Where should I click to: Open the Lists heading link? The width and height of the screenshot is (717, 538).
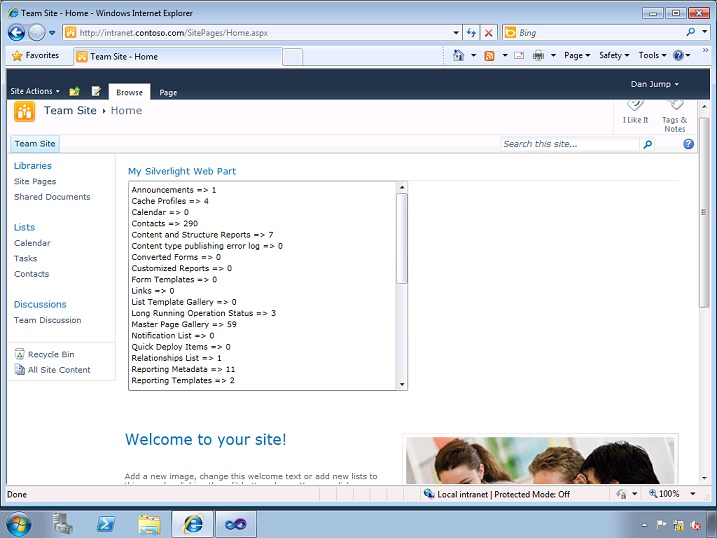pyautogui.click(x=24, y=227)
